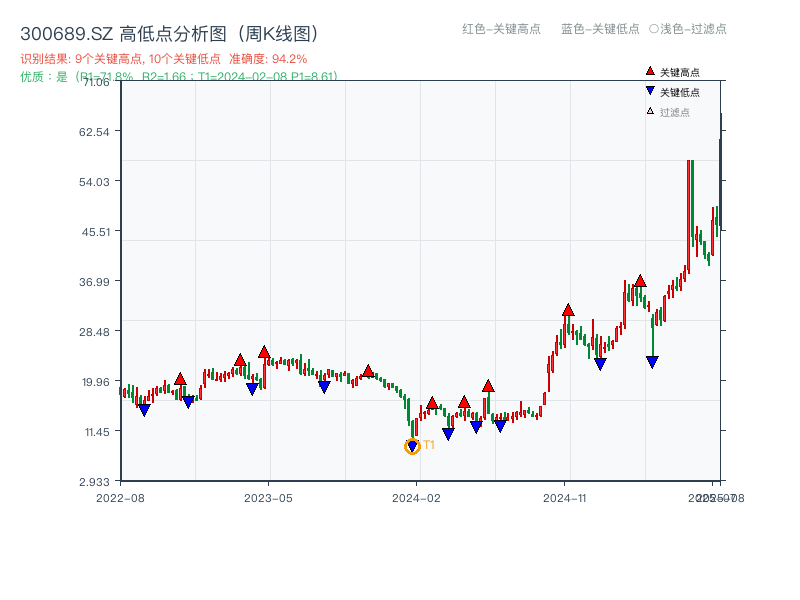Click the red 识别结果 summary line
This screenshot has width=800, height=600.
(163, 59)
